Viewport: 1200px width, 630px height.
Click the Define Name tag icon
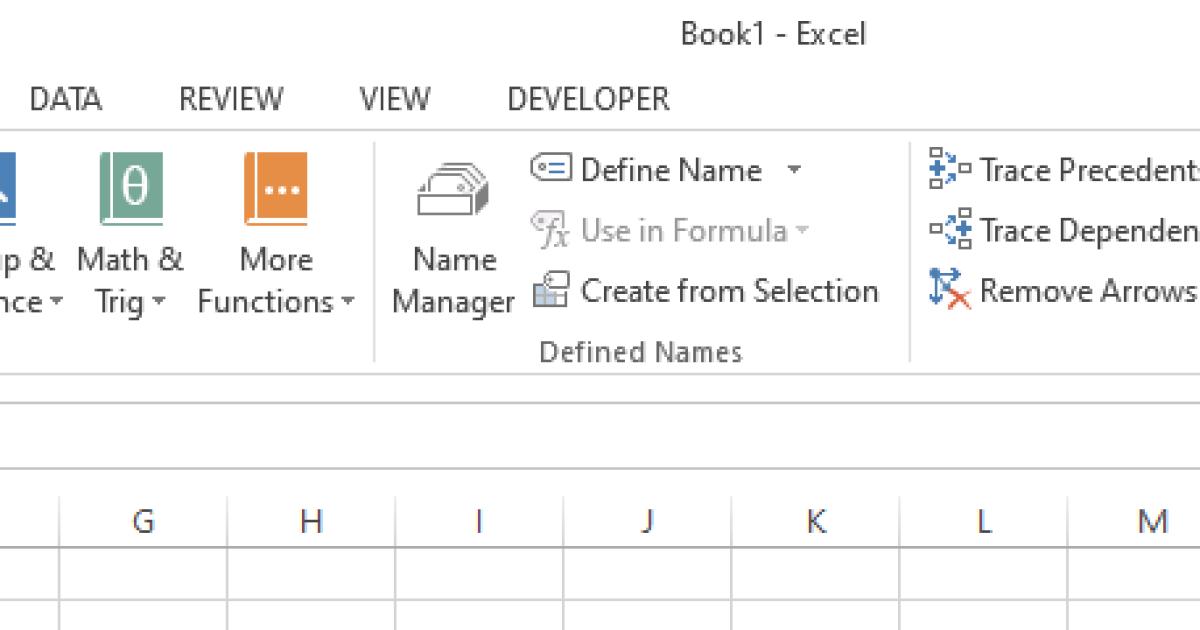click(x=554, y=170)
